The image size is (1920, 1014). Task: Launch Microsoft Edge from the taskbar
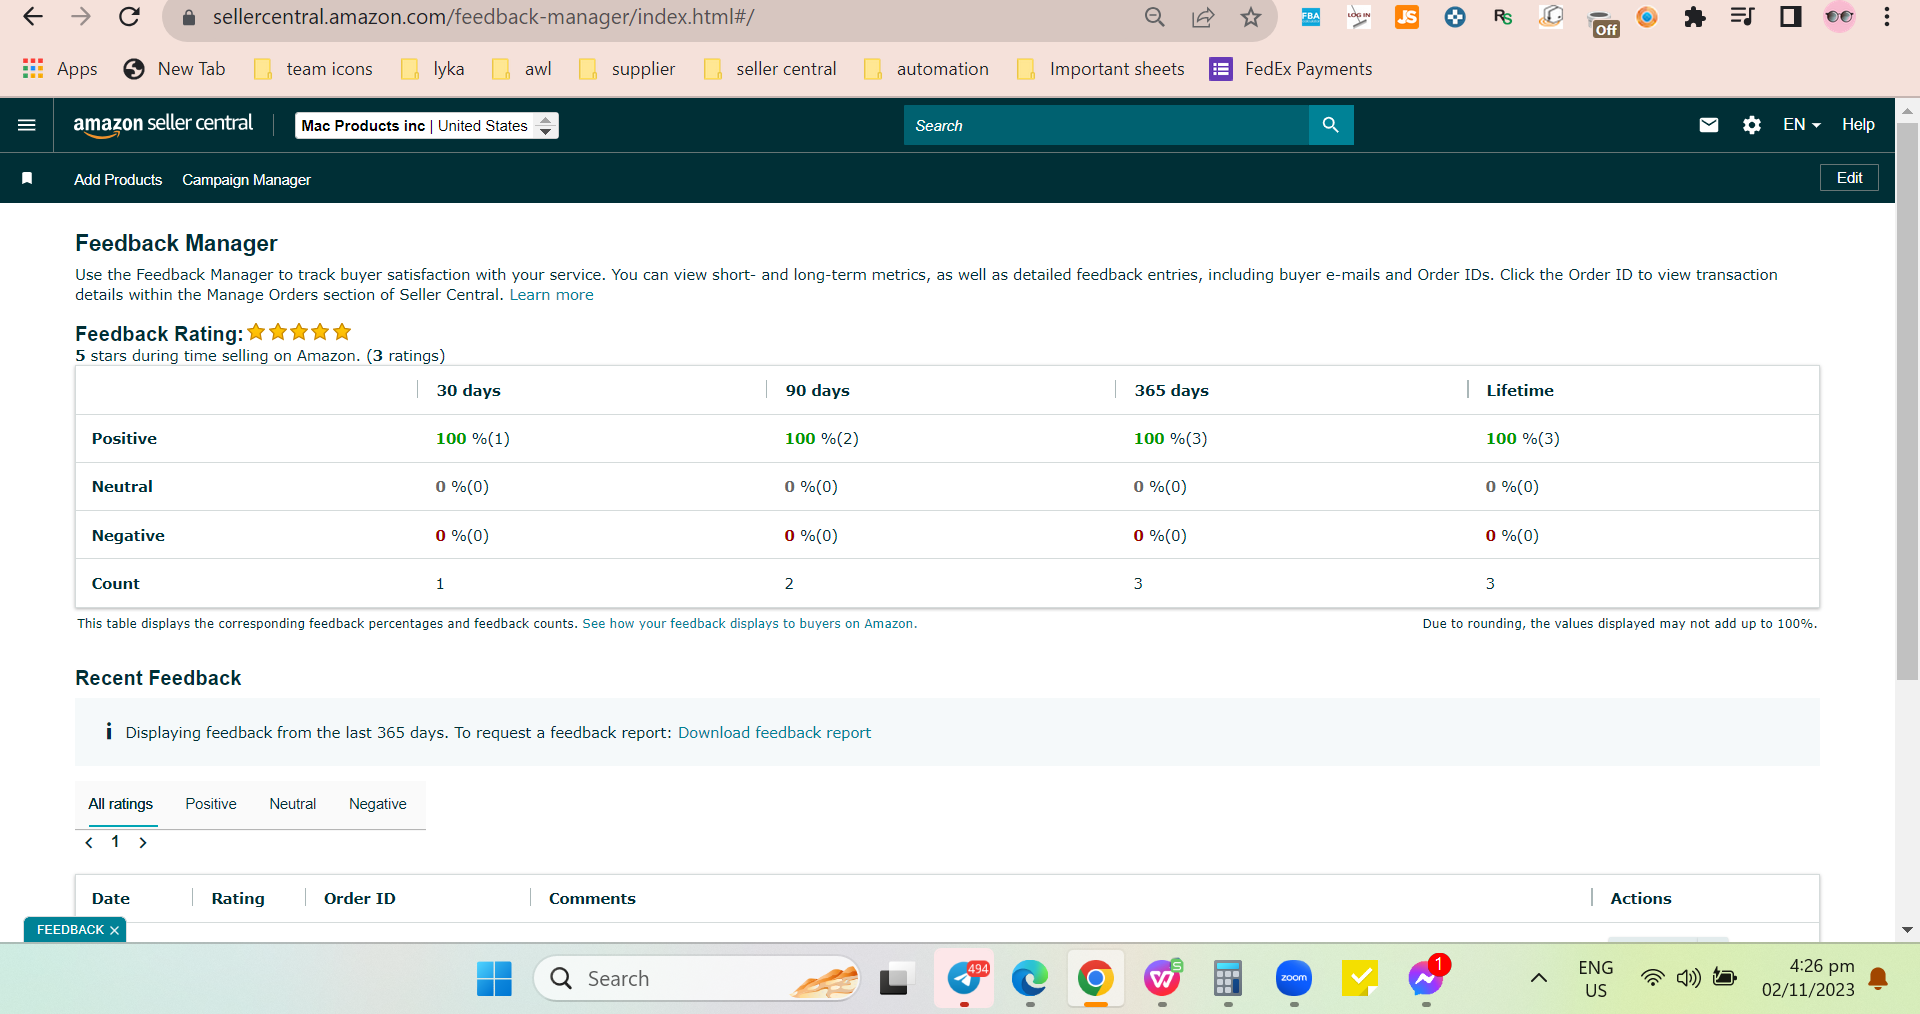[x=1030, y=978]
